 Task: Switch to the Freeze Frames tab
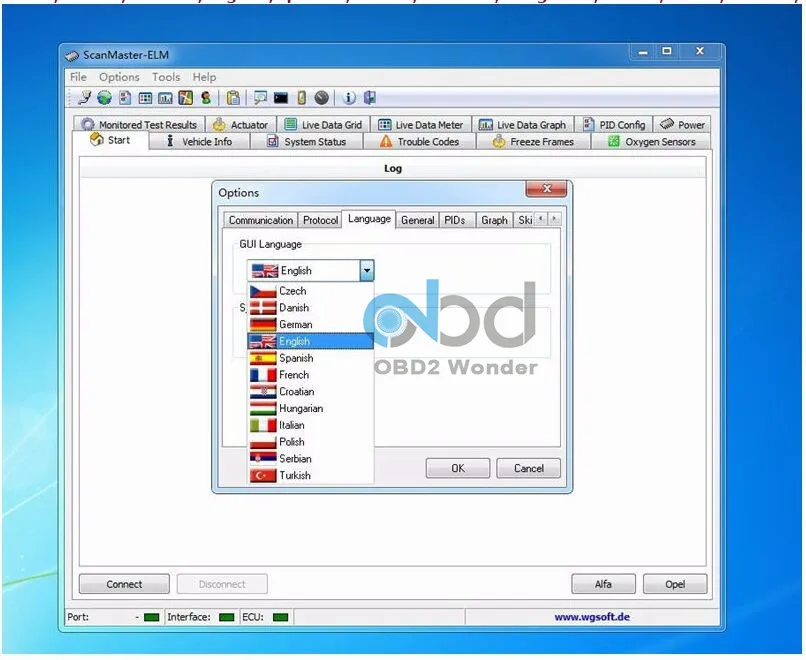pyautogui.click(x=534, y=141)
